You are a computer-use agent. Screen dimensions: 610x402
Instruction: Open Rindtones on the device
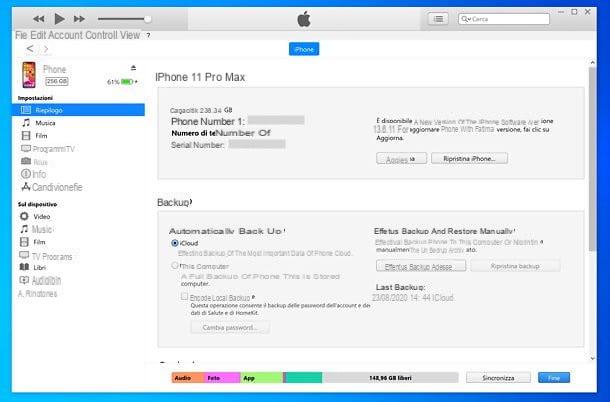point(37,294)
